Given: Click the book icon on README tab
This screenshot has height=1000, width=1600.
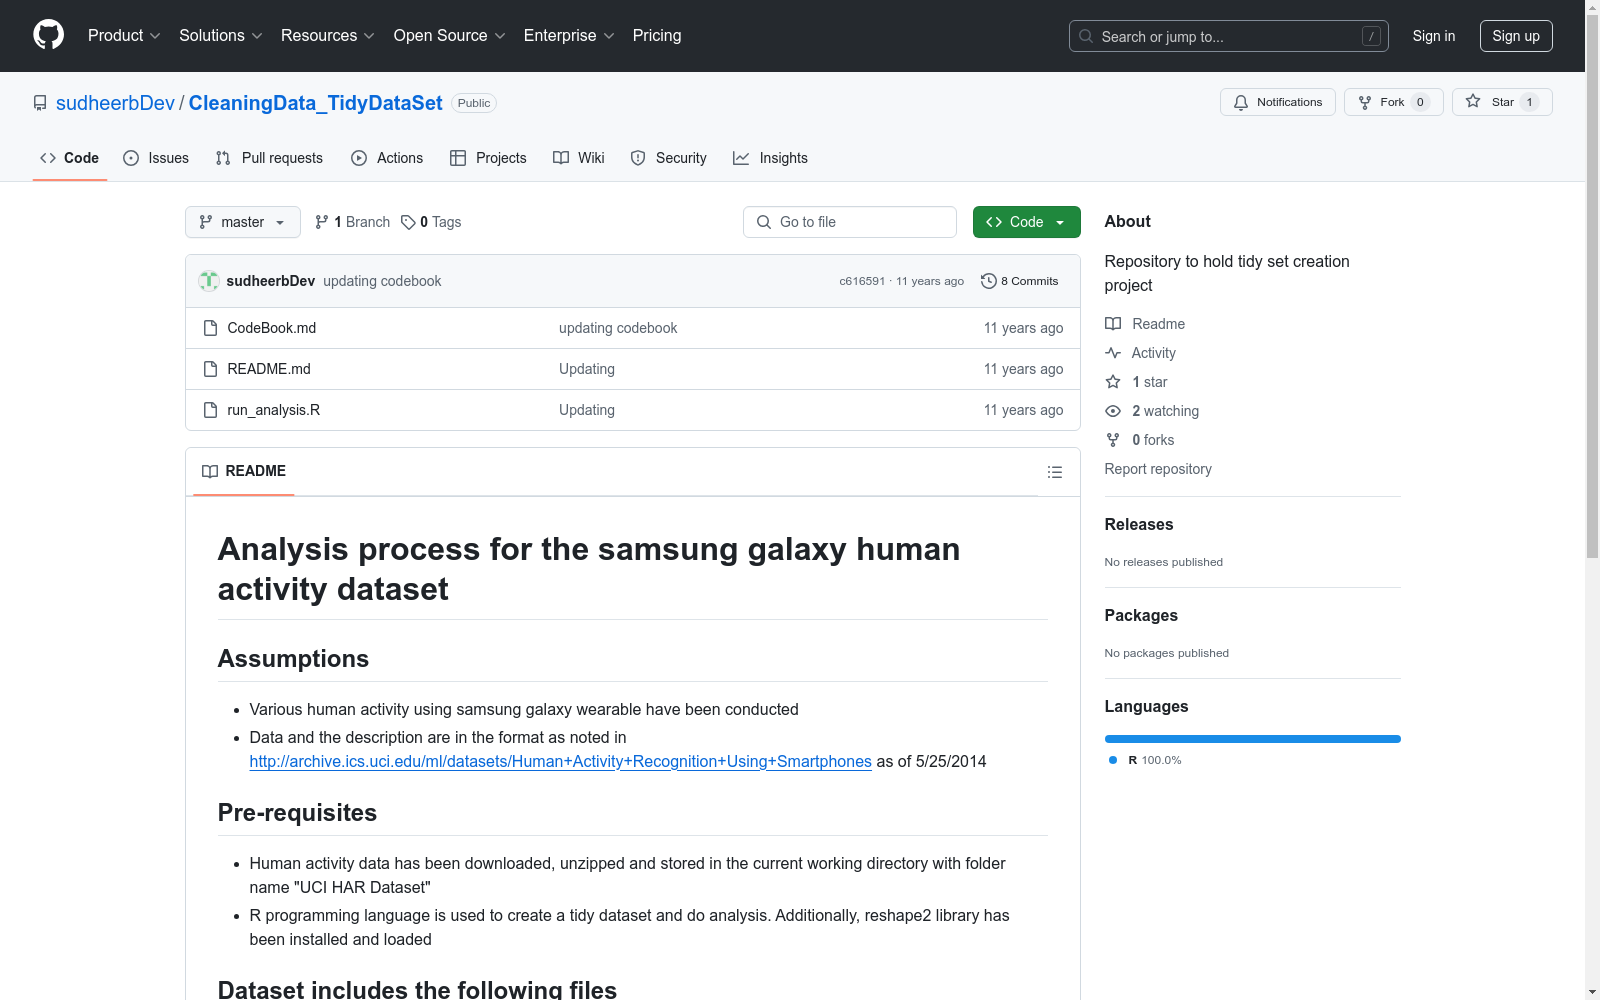Looking at the screenshot, I should pos(210,471).
